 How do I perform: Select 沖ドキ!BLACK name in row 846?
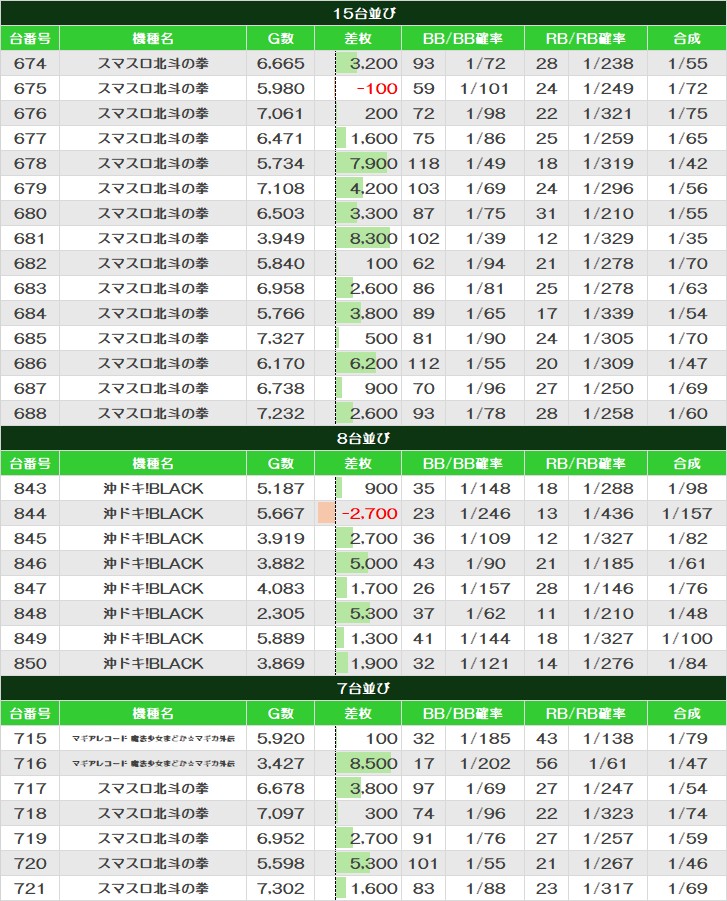click(x=153, y=563)
